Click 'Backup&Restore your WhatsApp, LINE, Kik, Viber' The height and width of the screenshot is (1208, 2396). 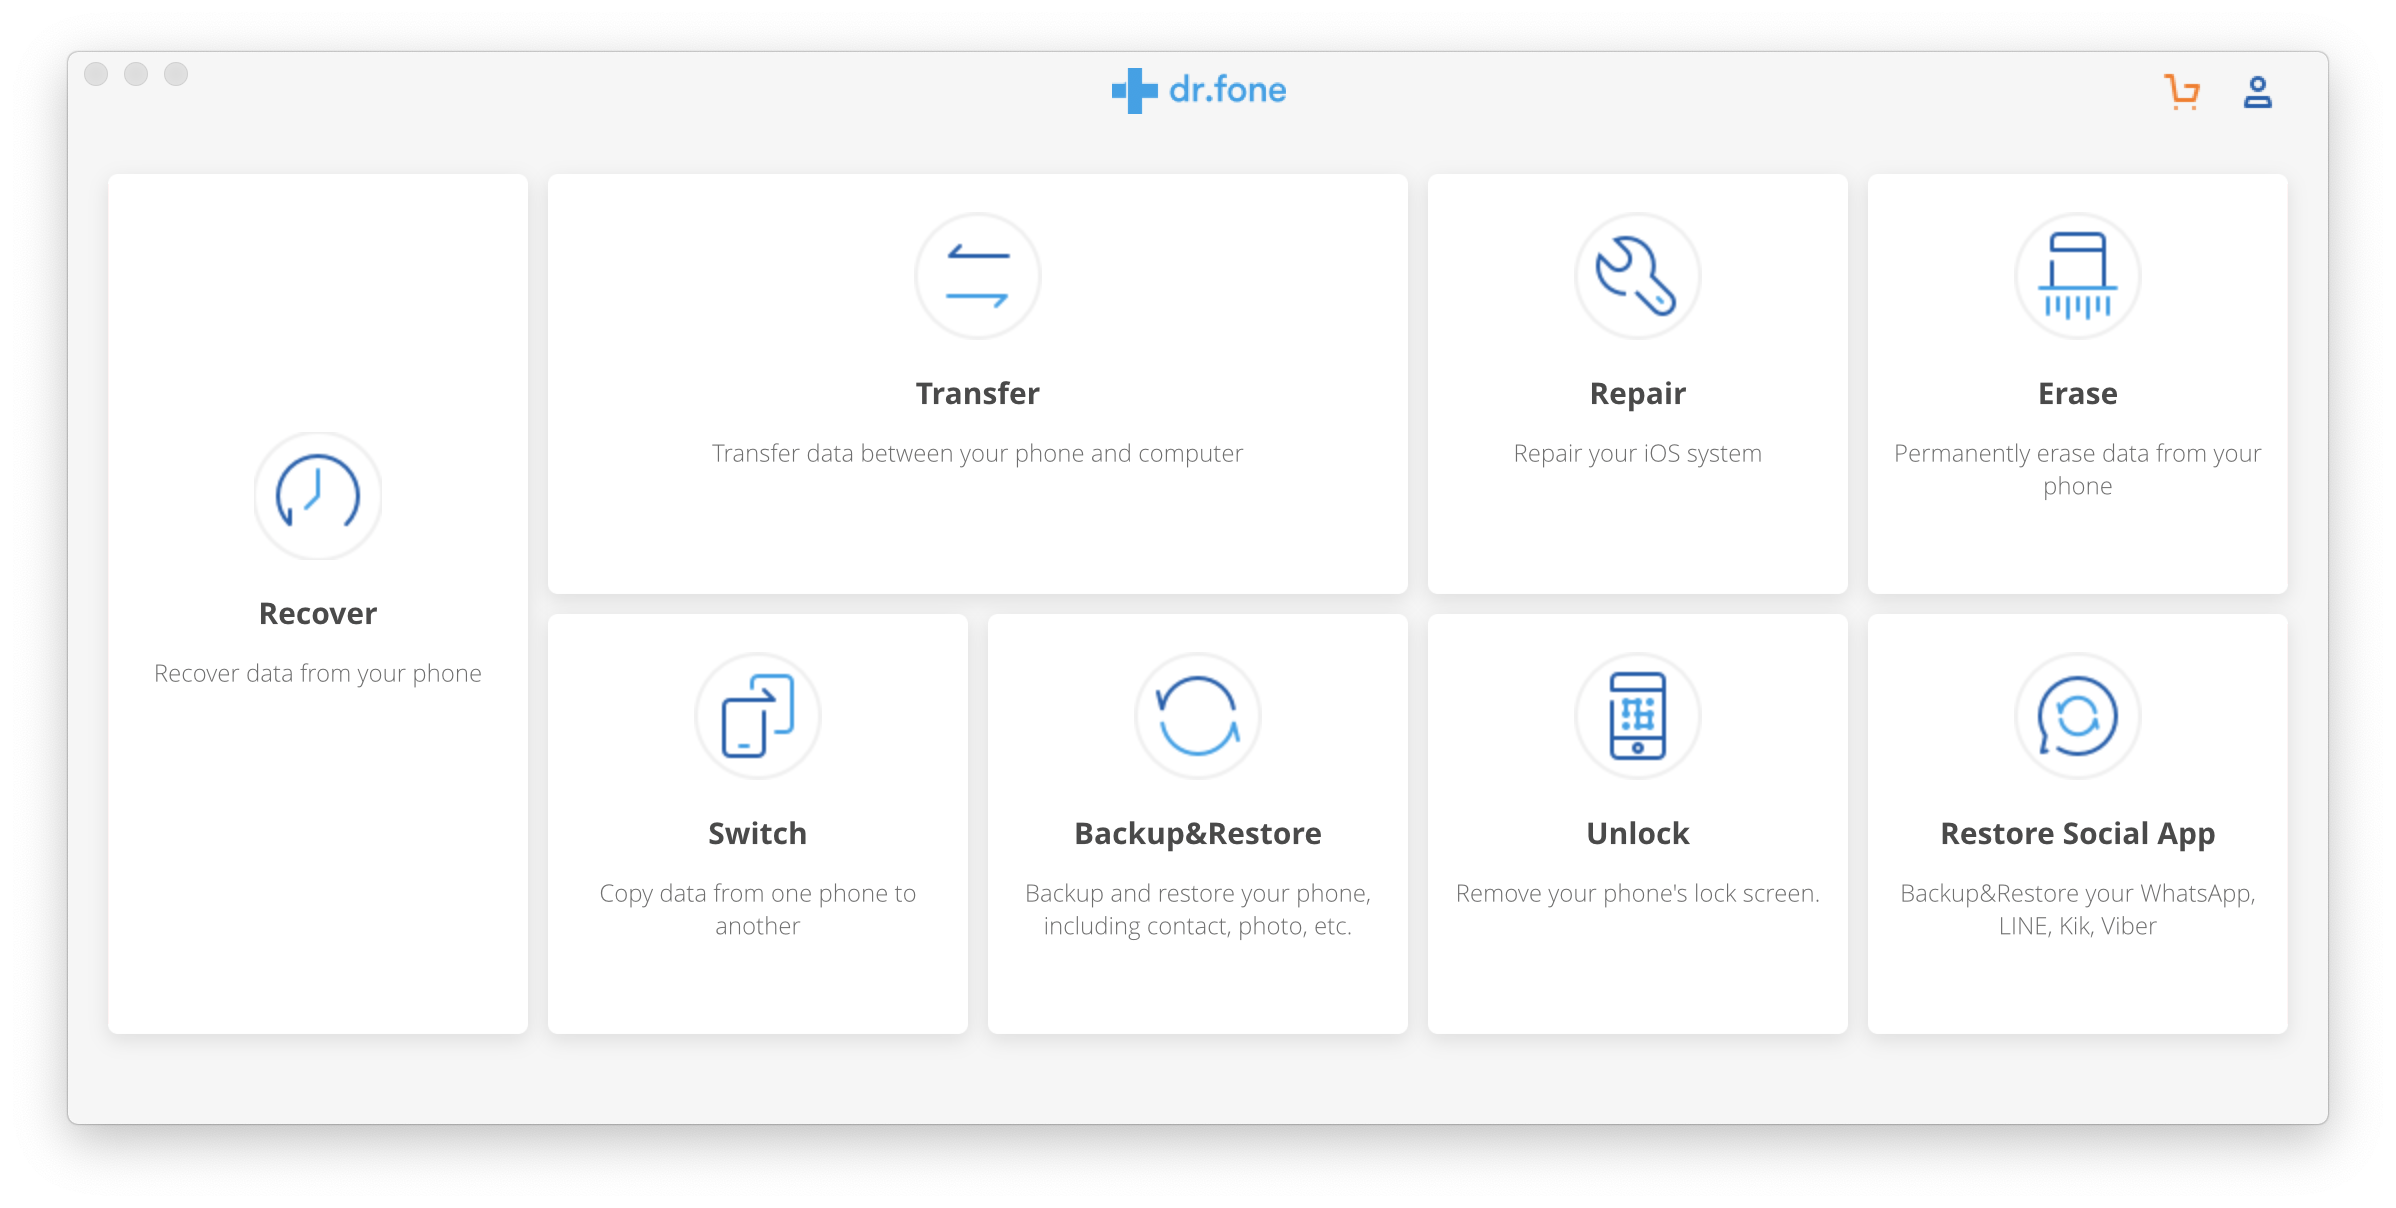pyautogui.click(x=2078, y=910)
